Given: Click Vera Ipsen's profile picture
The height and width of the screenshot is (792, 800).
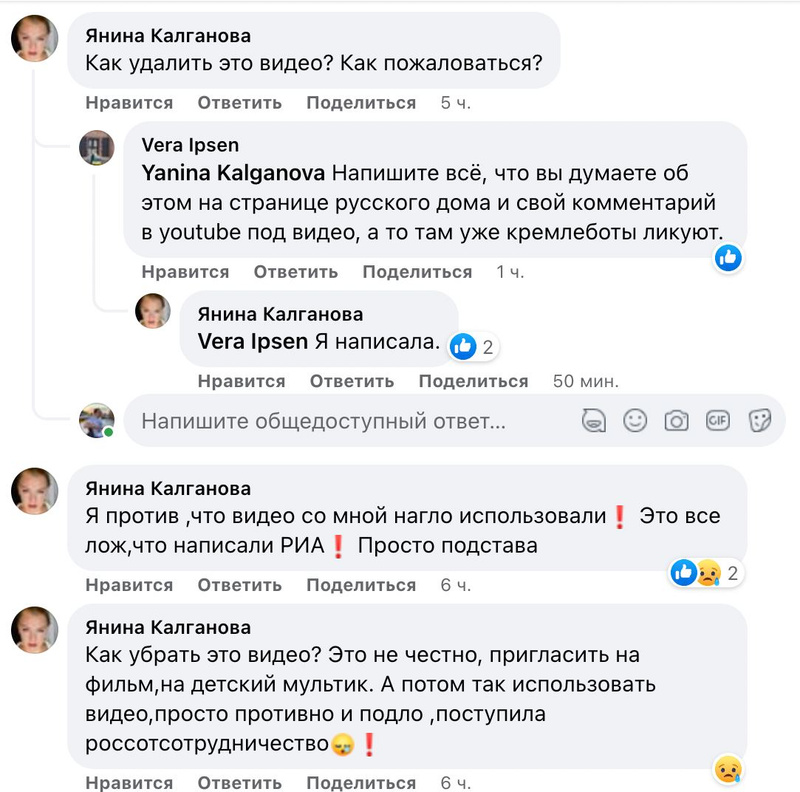Looking at the screenshot, I should pyautogui.click(x=97, y=148).
